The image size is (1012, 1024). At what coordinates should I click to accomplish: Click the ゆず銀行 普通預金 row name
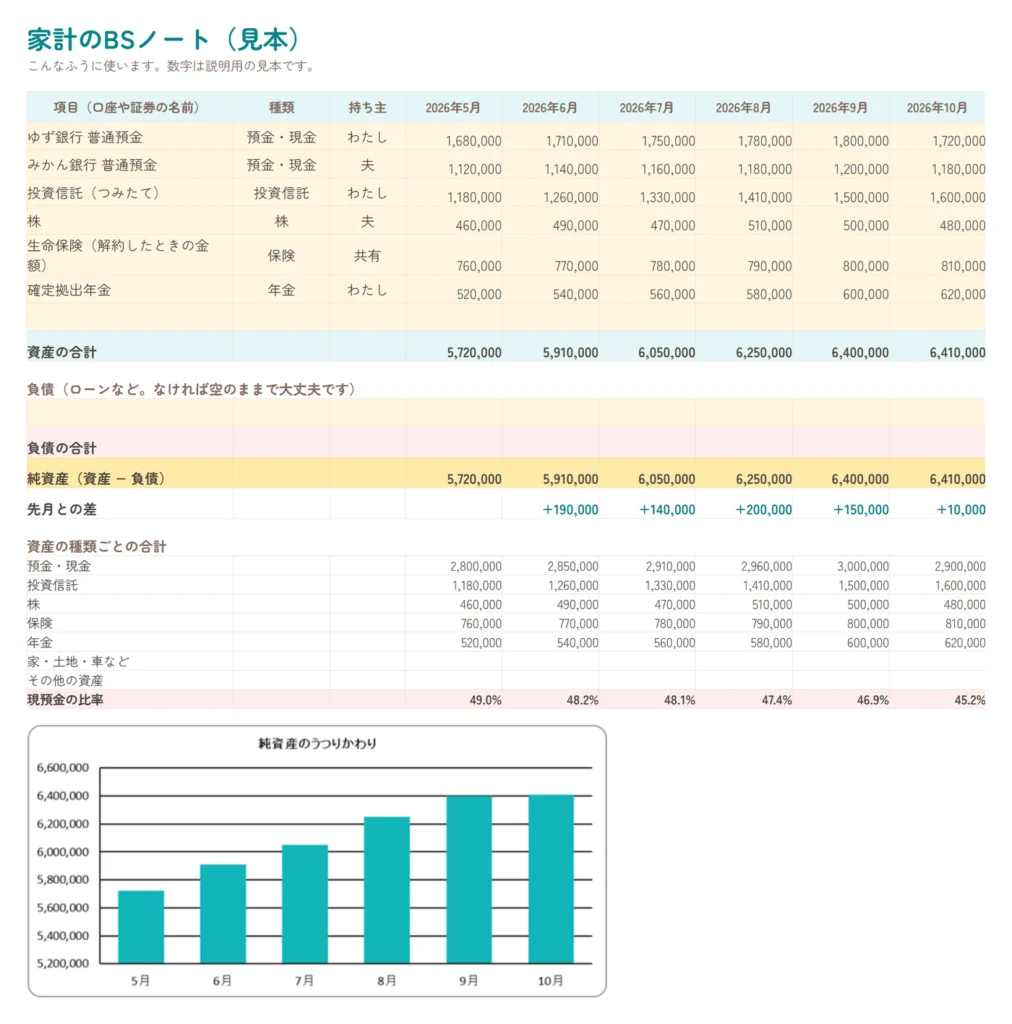click(85, 137)
